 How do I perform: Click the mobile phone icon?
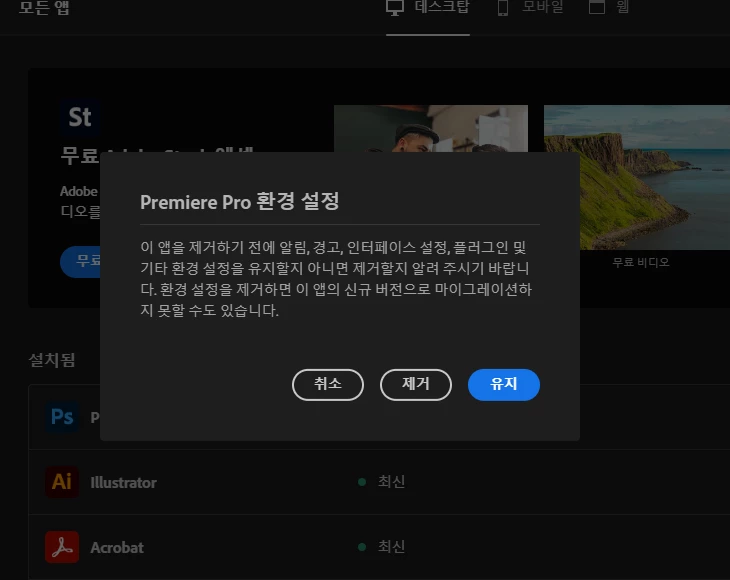503,7
